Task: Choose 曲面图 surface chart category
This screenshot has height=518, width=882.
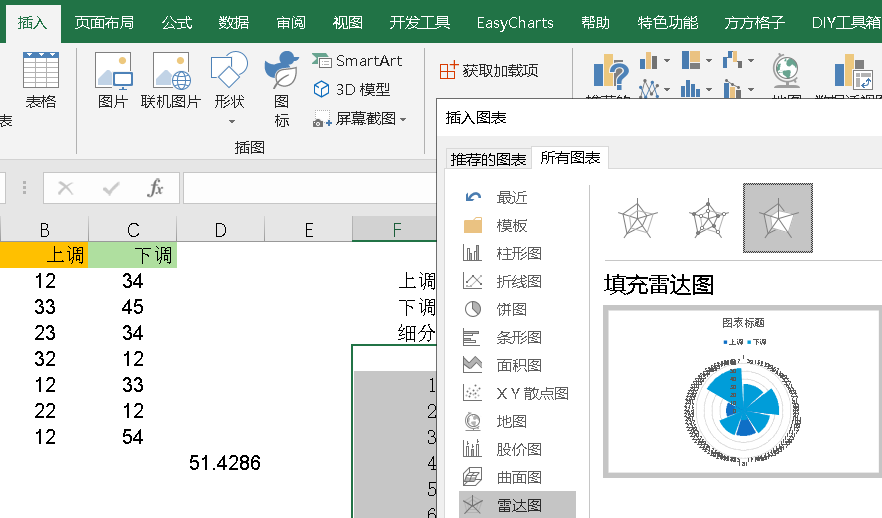Action: click(518, 478)
